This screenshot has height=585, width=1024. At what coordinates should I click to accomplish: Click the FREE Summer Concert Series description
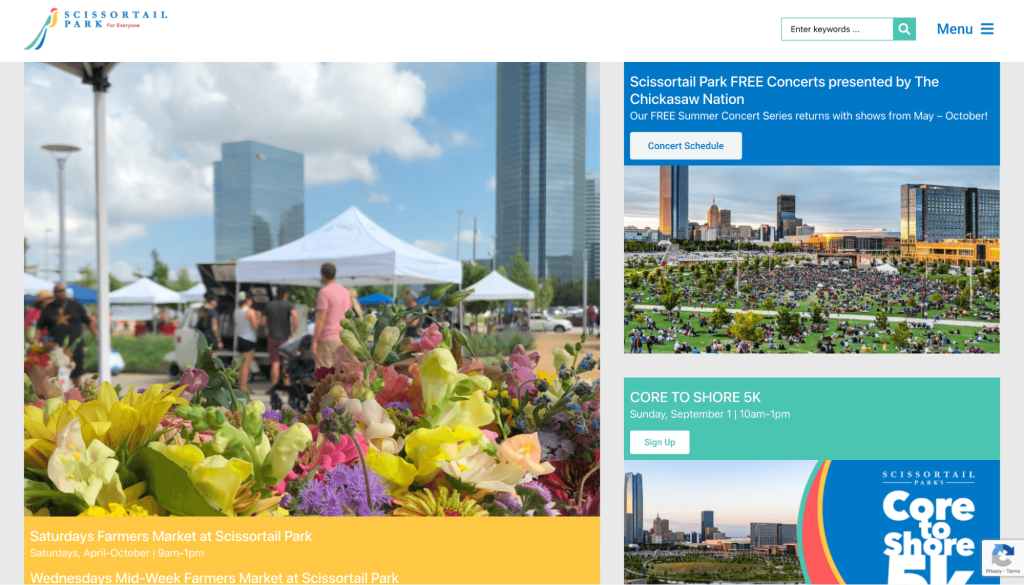tap(808, 116)
